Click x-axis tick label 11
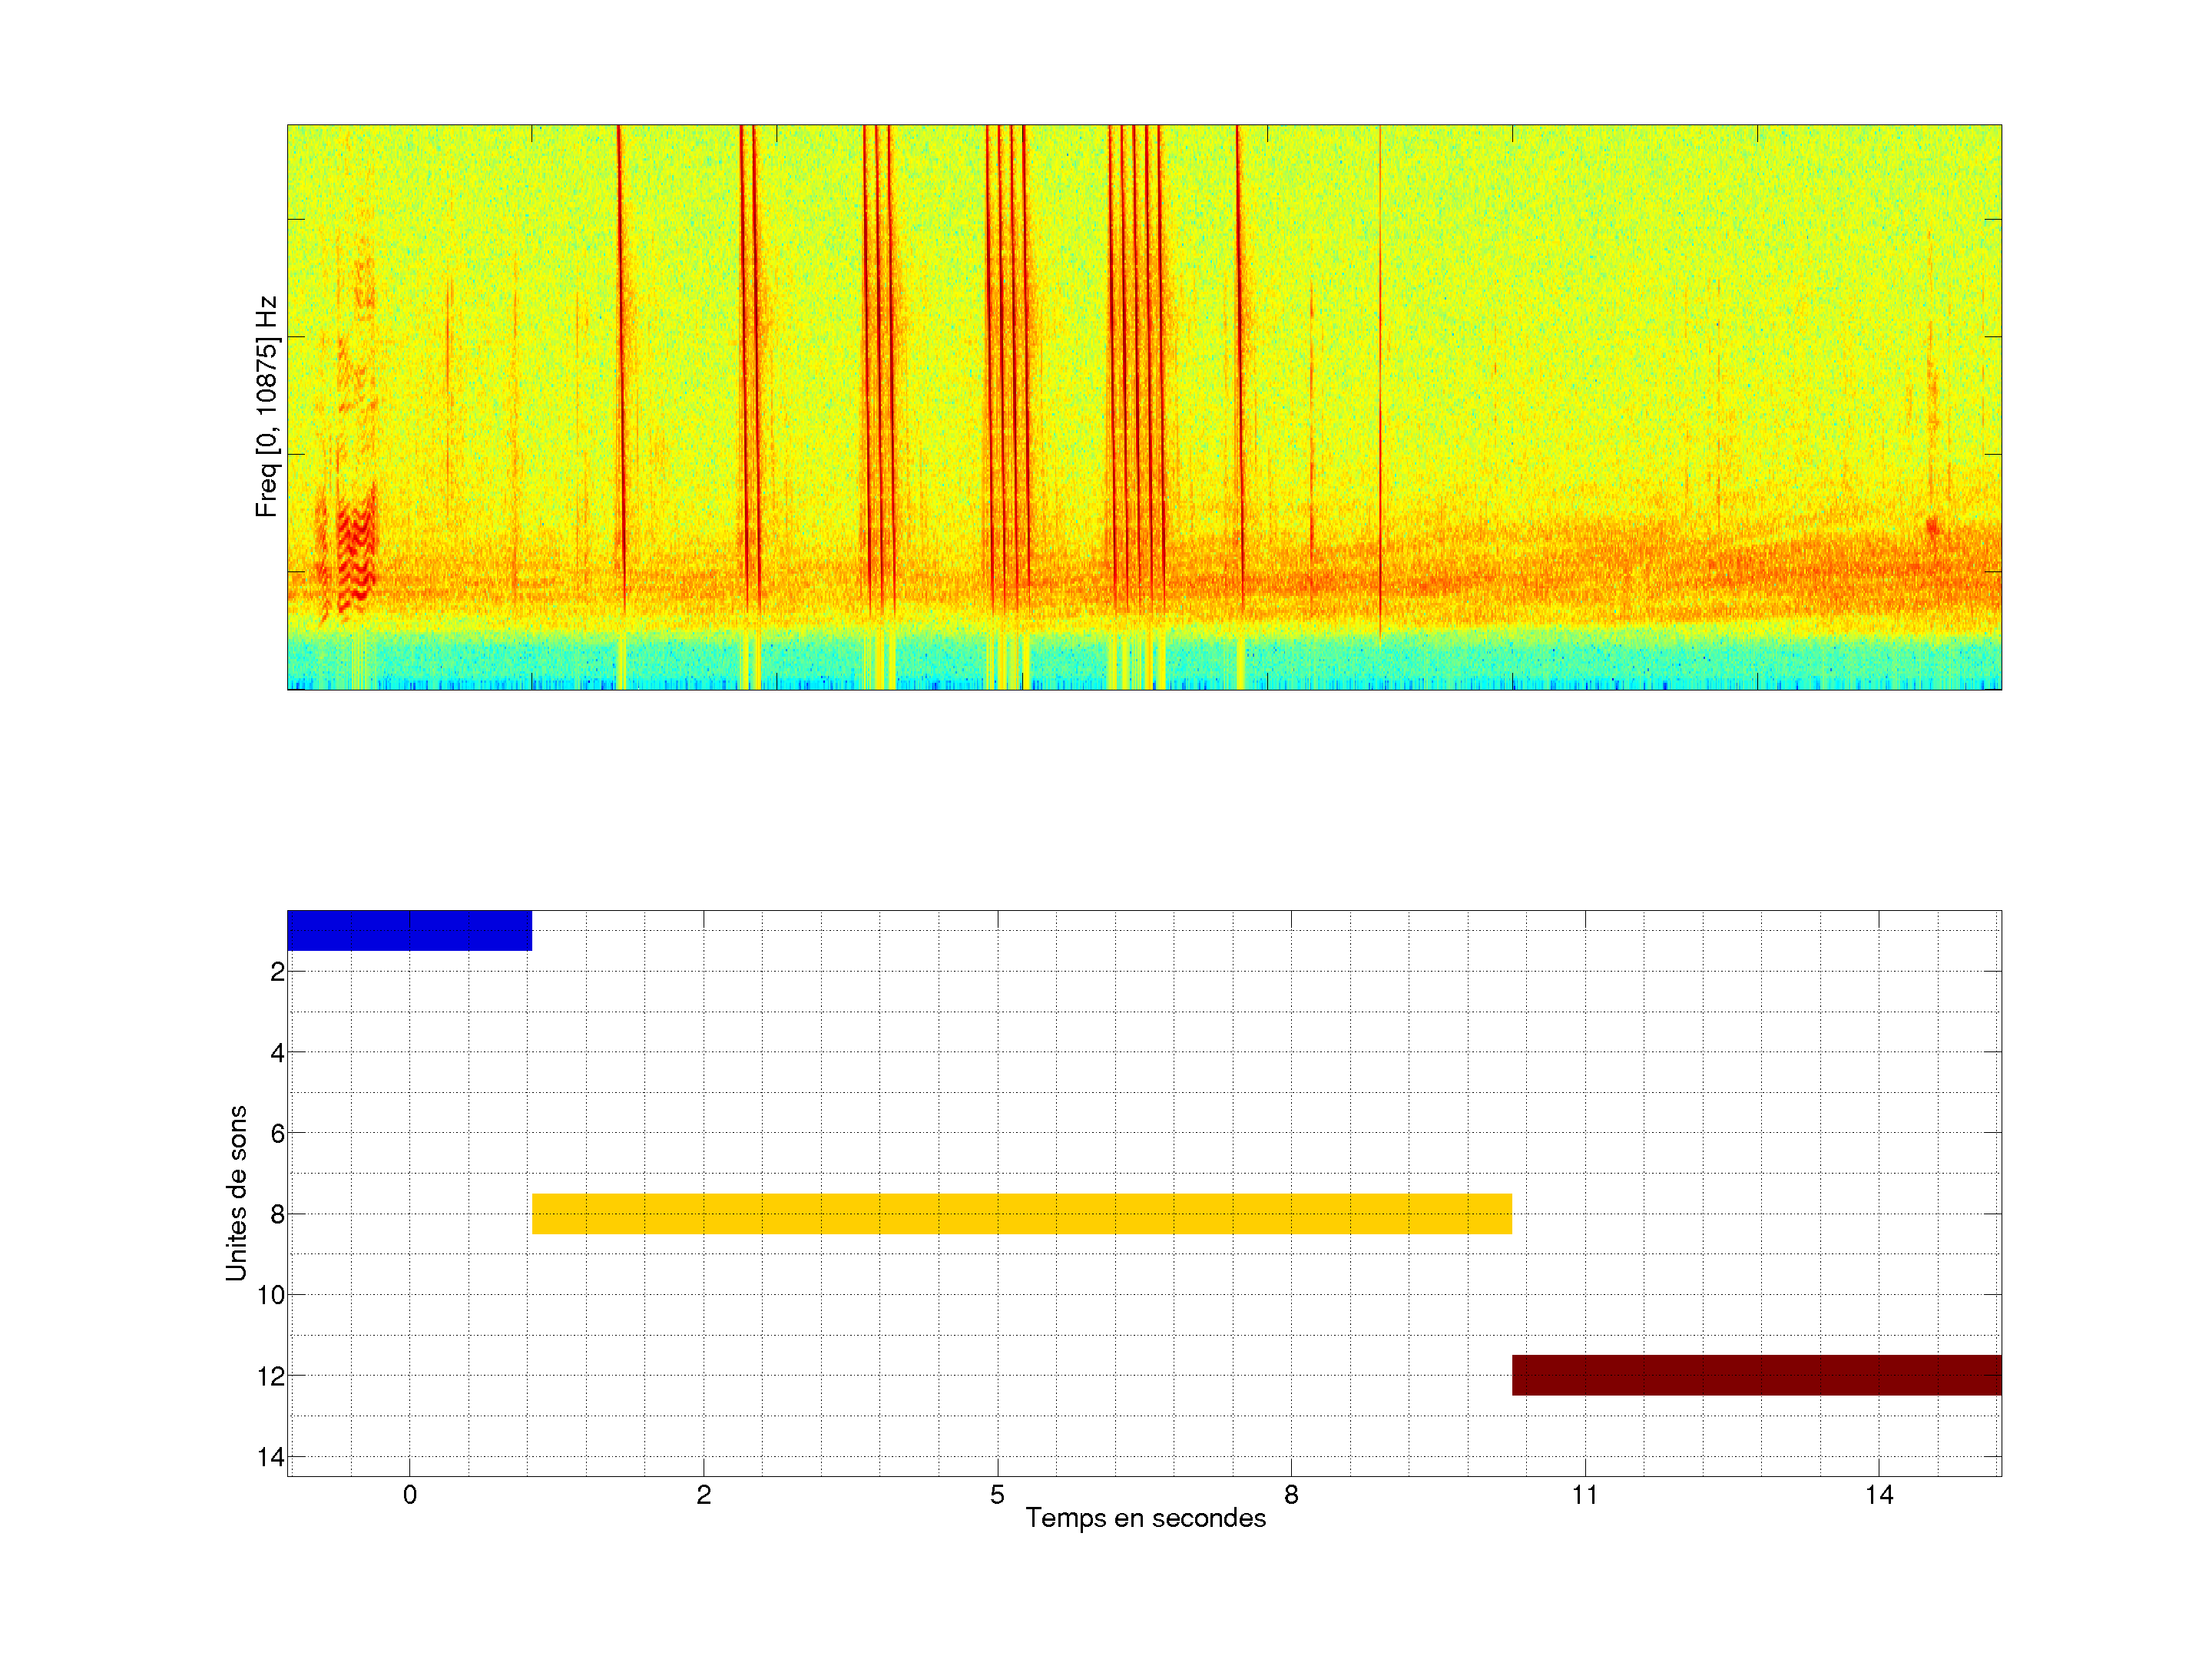 click(1585, 1495)
